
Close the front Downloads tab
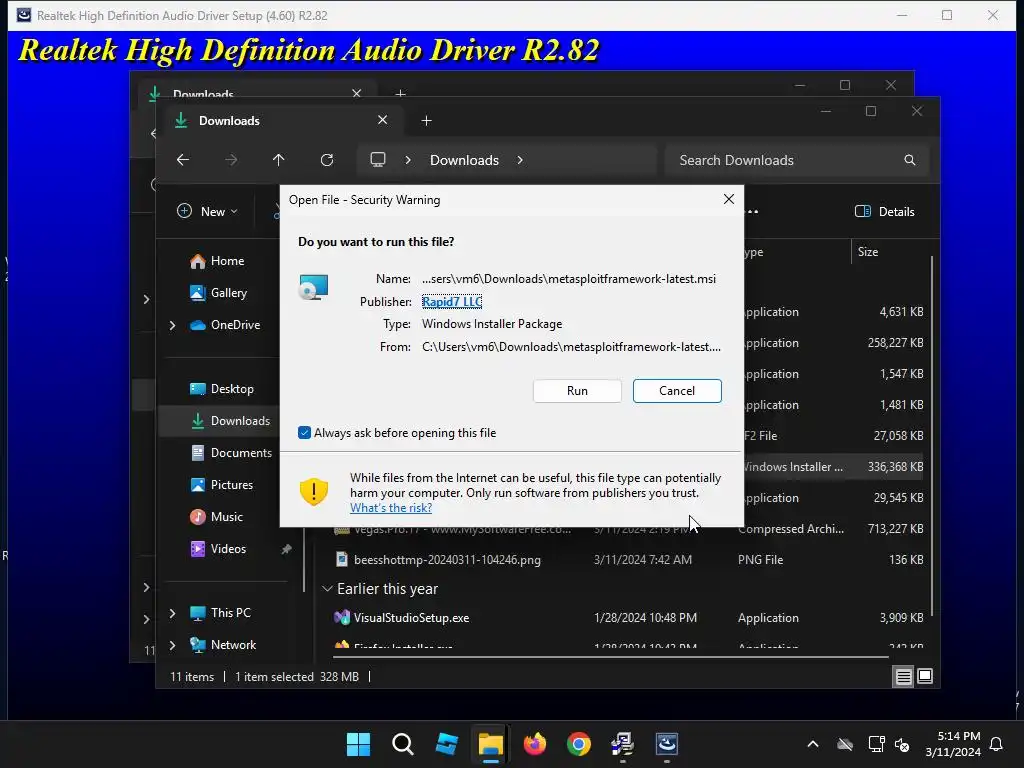click(383, 120)
